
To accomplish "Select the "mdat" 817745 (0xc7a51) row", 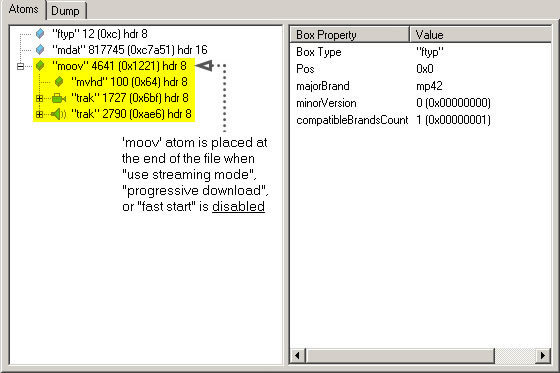I will coord(130,50).
